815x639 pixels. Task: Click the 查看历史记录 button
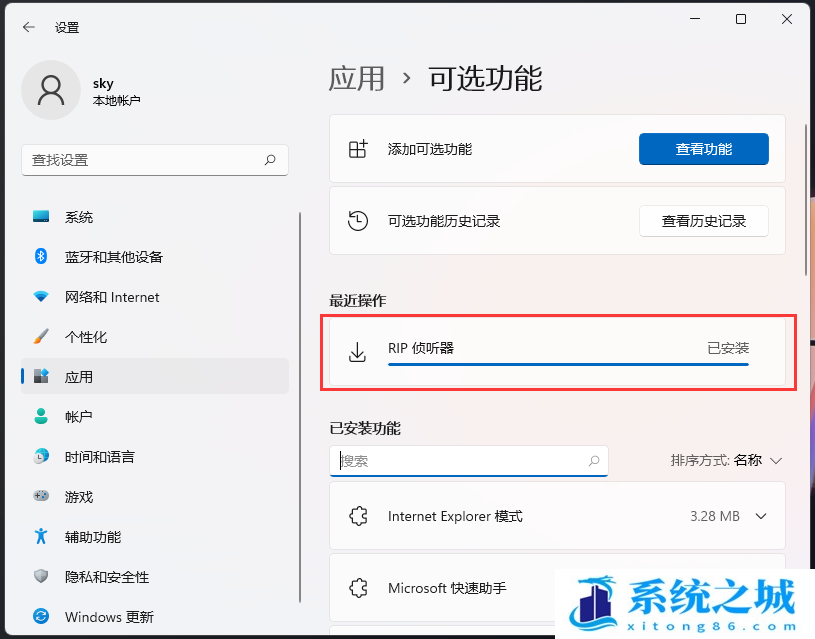click(703, 221)
